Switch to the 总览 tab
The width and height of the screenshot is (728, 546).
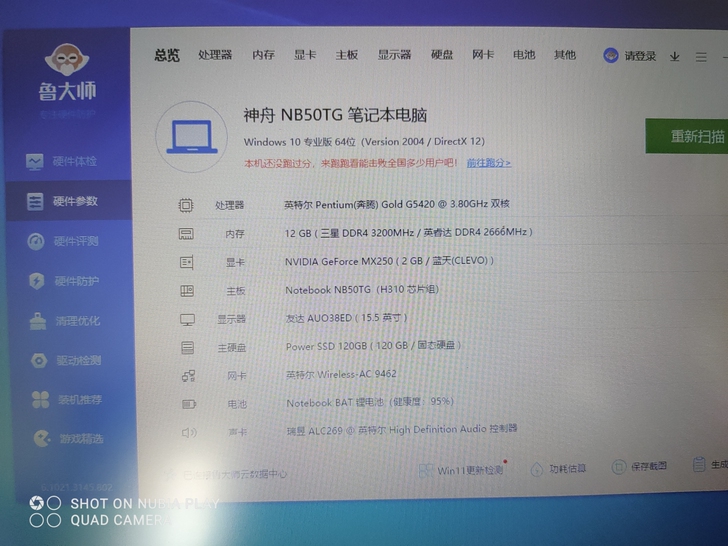167,55
